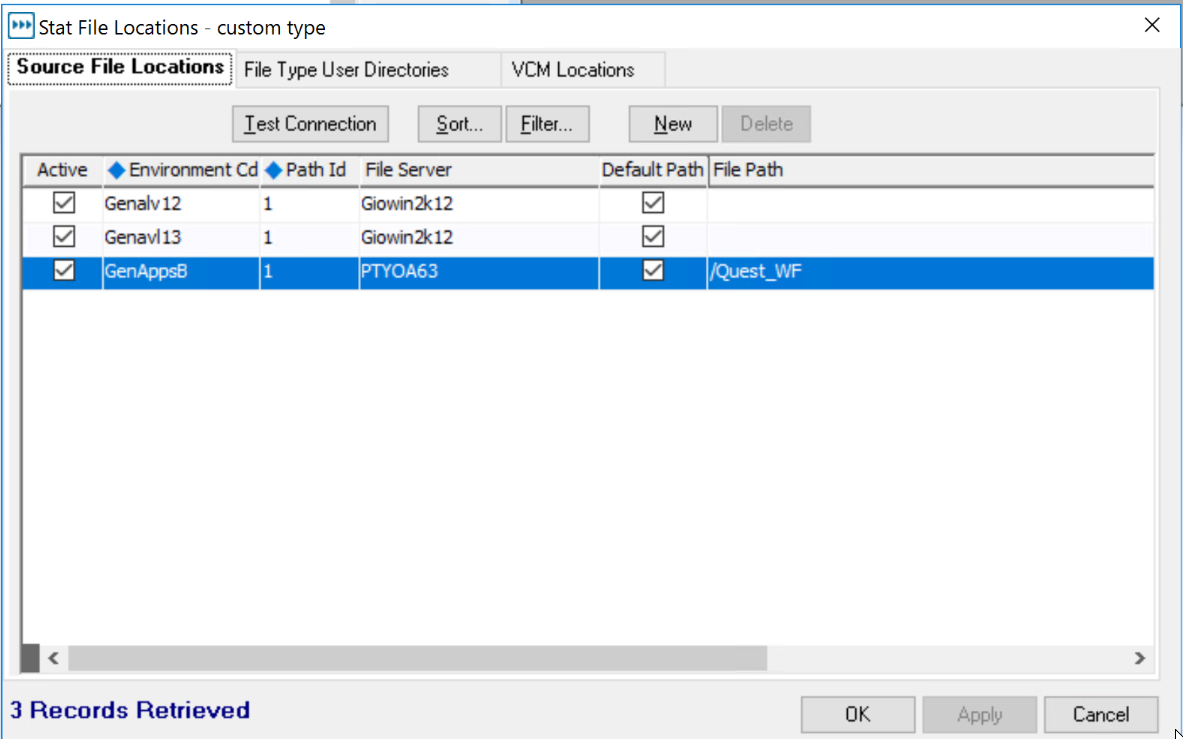The width and height of the screenshot is (1183, 739).
Task: Click New to add a record
Action: click(x=673, y=124)
